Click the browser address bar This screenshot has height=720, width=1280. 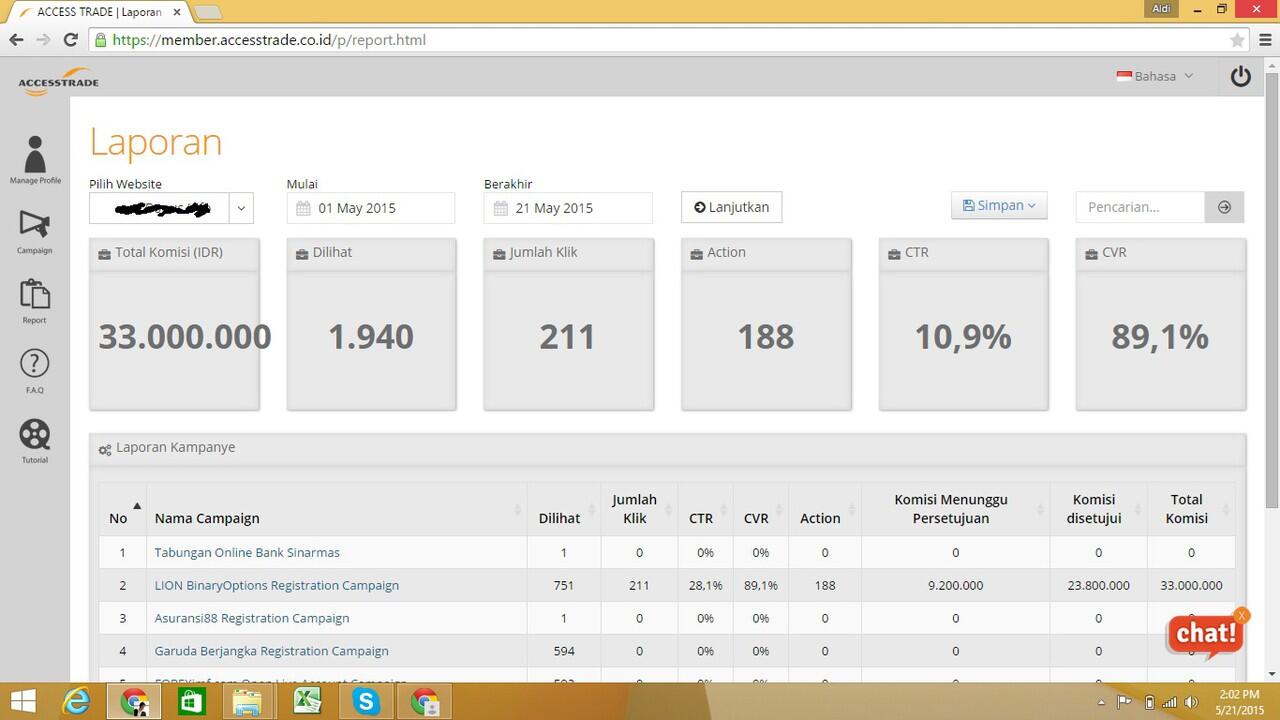(660, 40)
